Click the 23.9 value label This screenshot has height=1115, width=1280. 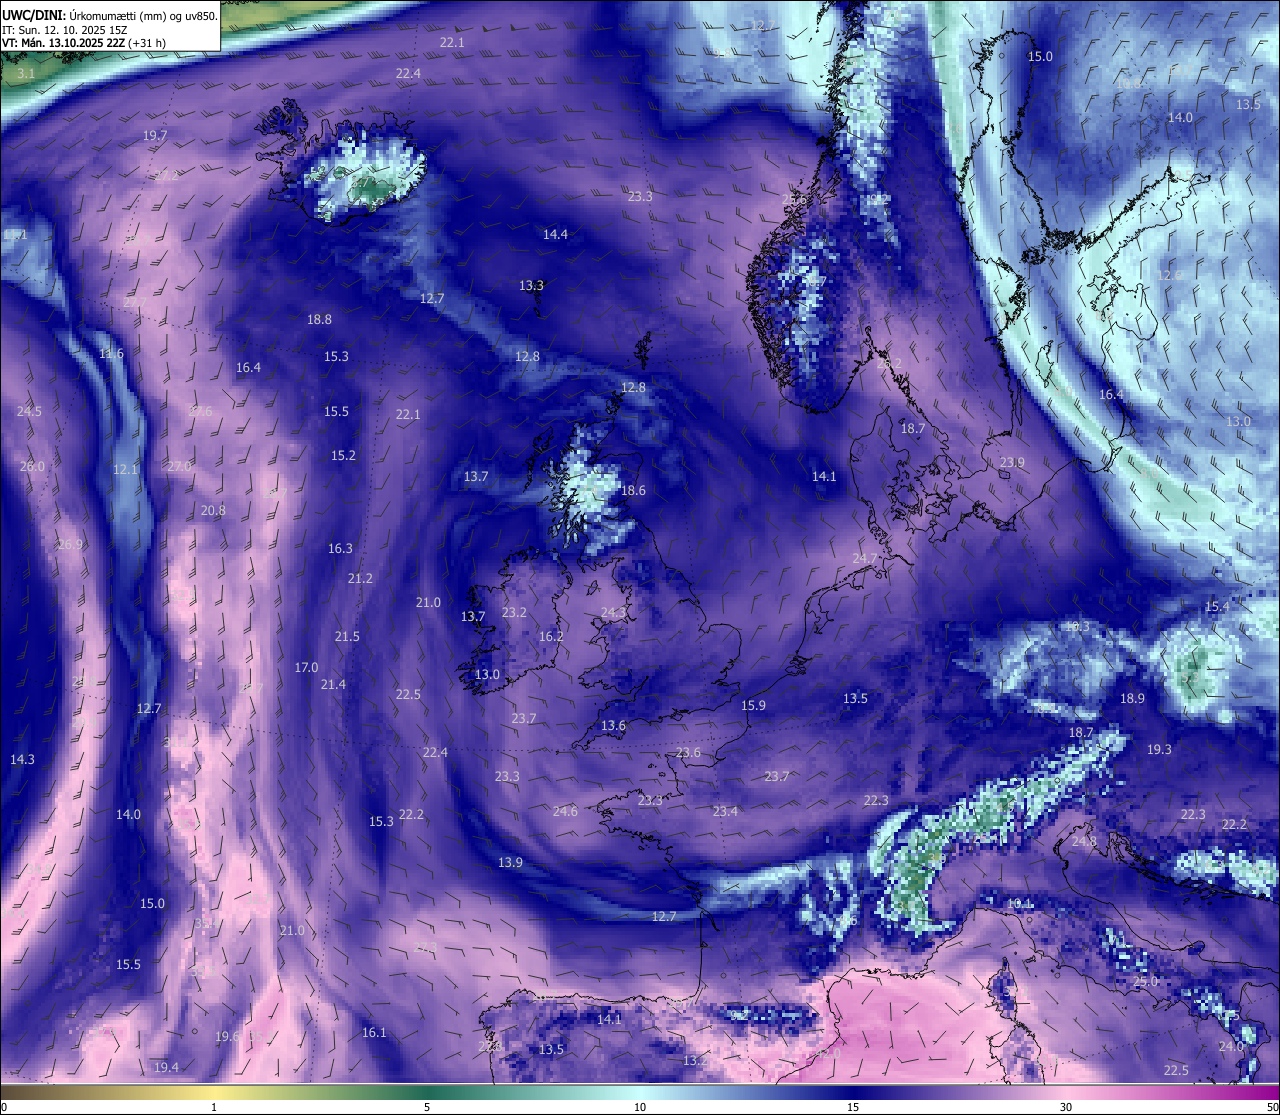click(x=1012, y=462)
